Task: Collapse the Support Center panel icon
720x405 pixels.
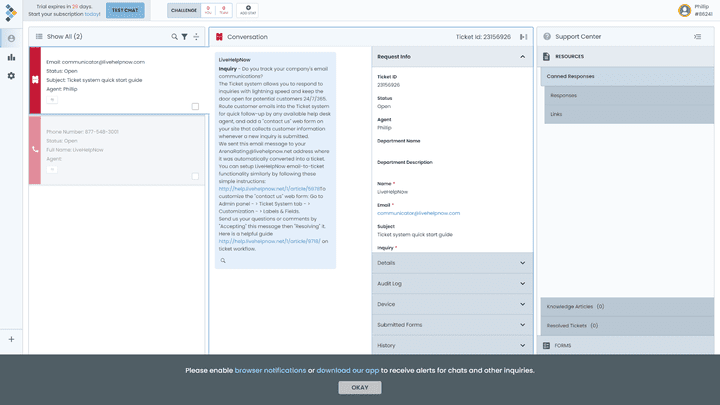Action: [x=697, y=36]
